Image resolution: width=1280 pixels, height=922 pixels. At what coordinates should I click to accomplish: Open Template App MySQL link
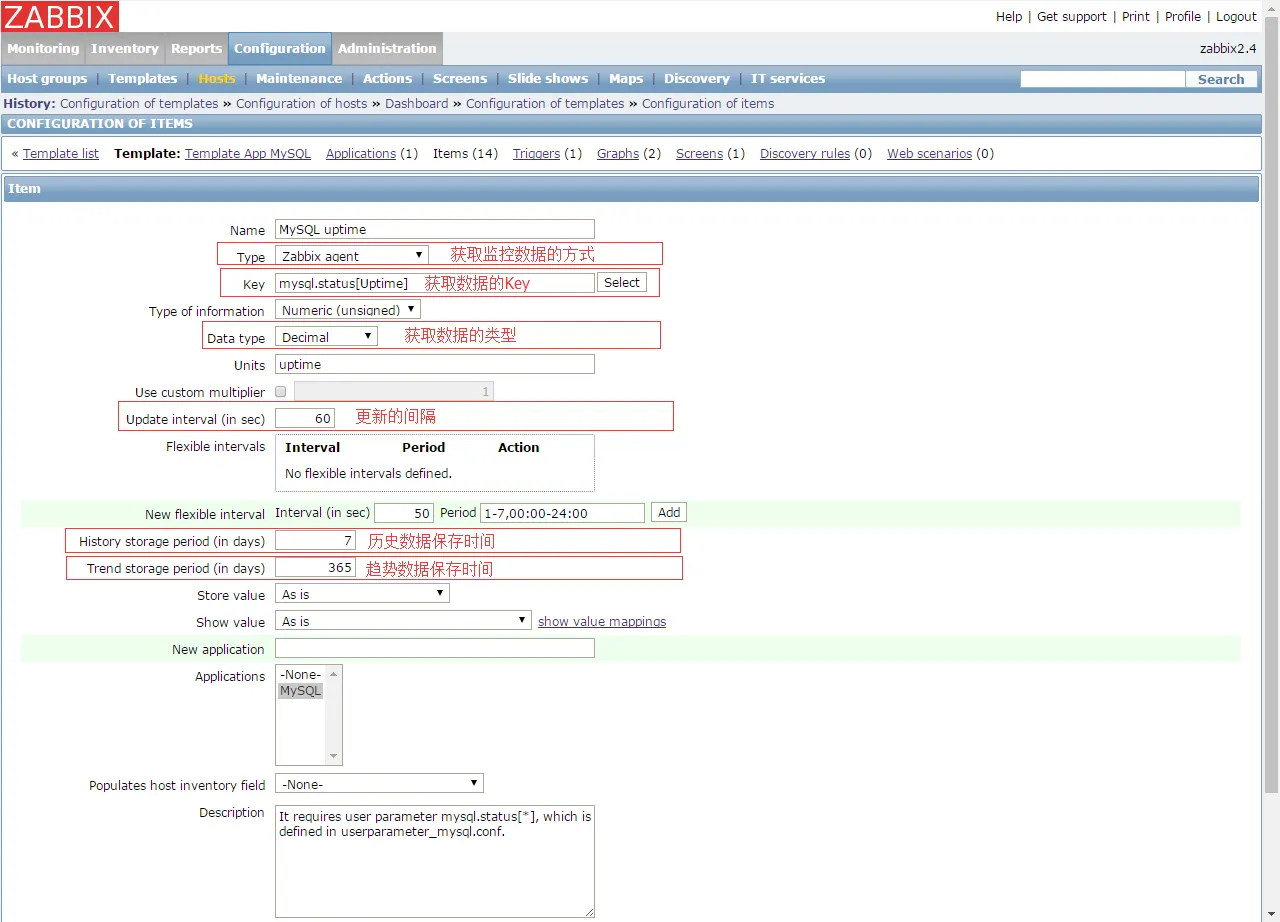[248, 153]
